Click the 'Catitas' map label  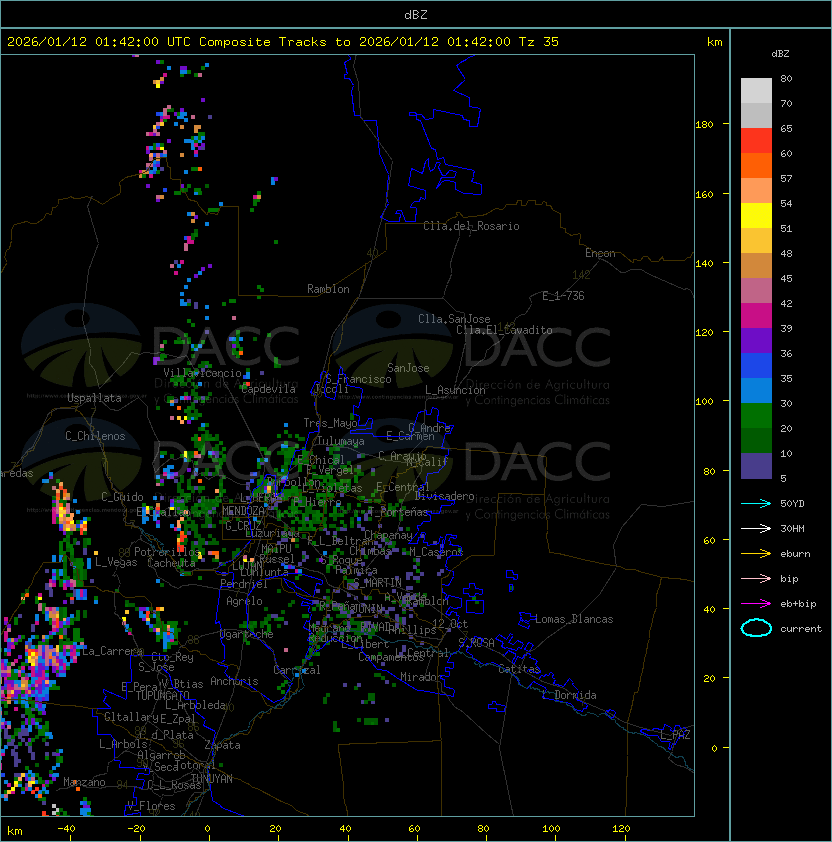click(519, 669)
